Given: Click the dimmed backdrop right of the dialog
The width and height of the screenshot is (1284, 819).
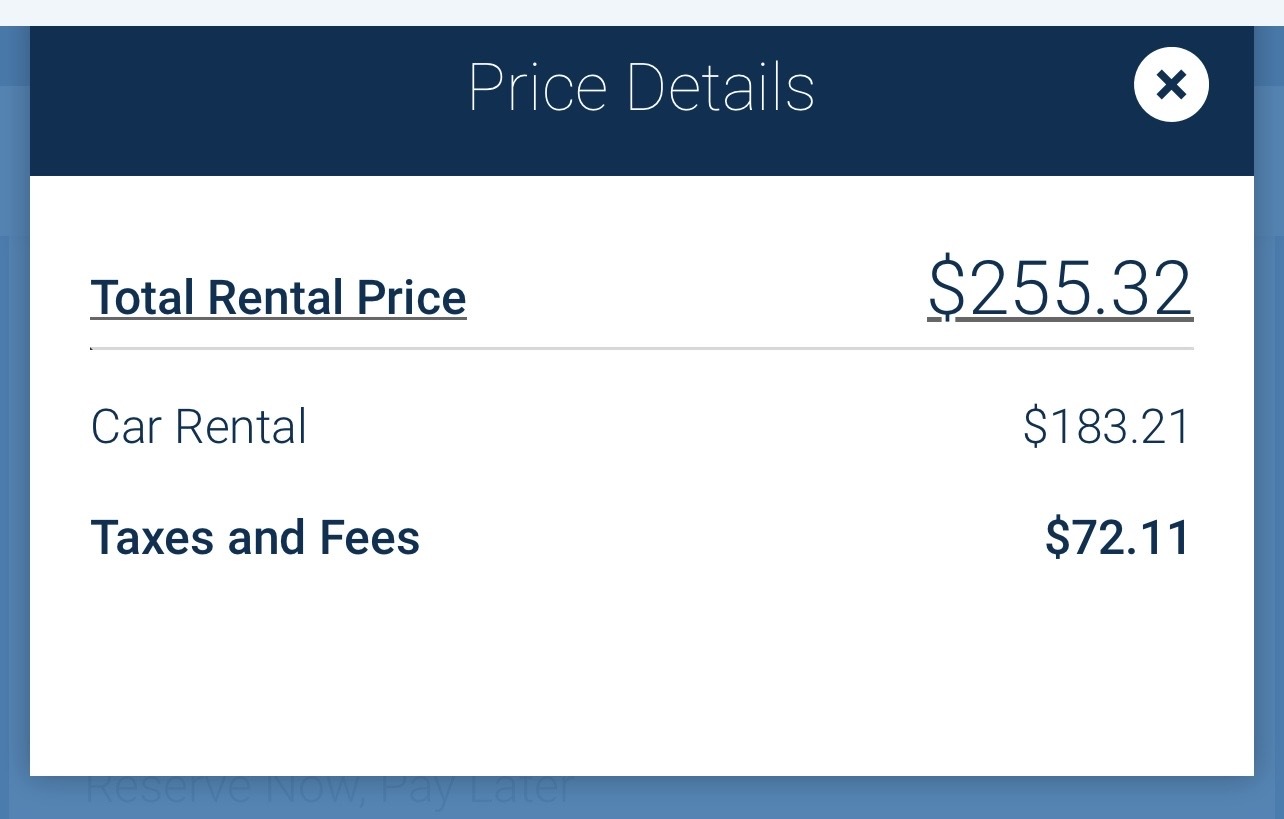Looking at the screenshot, I should (1269, 450).
